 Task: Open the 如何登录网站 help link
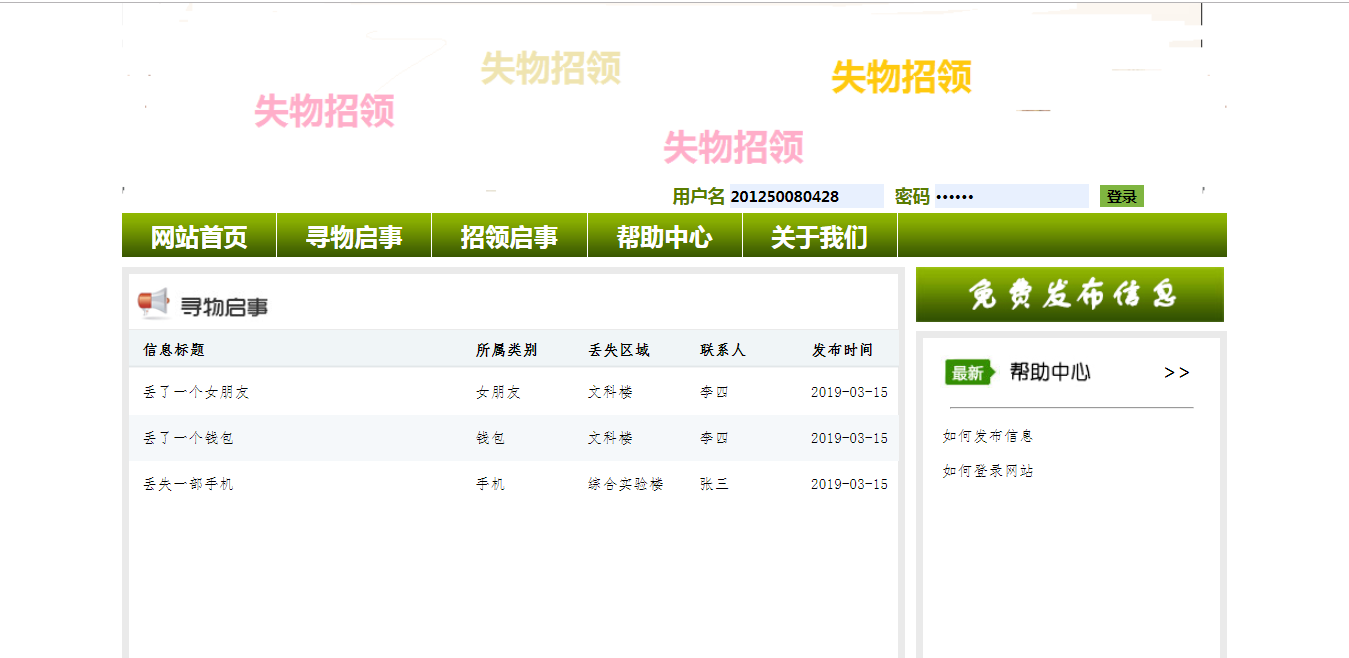(x=987, y=471)
